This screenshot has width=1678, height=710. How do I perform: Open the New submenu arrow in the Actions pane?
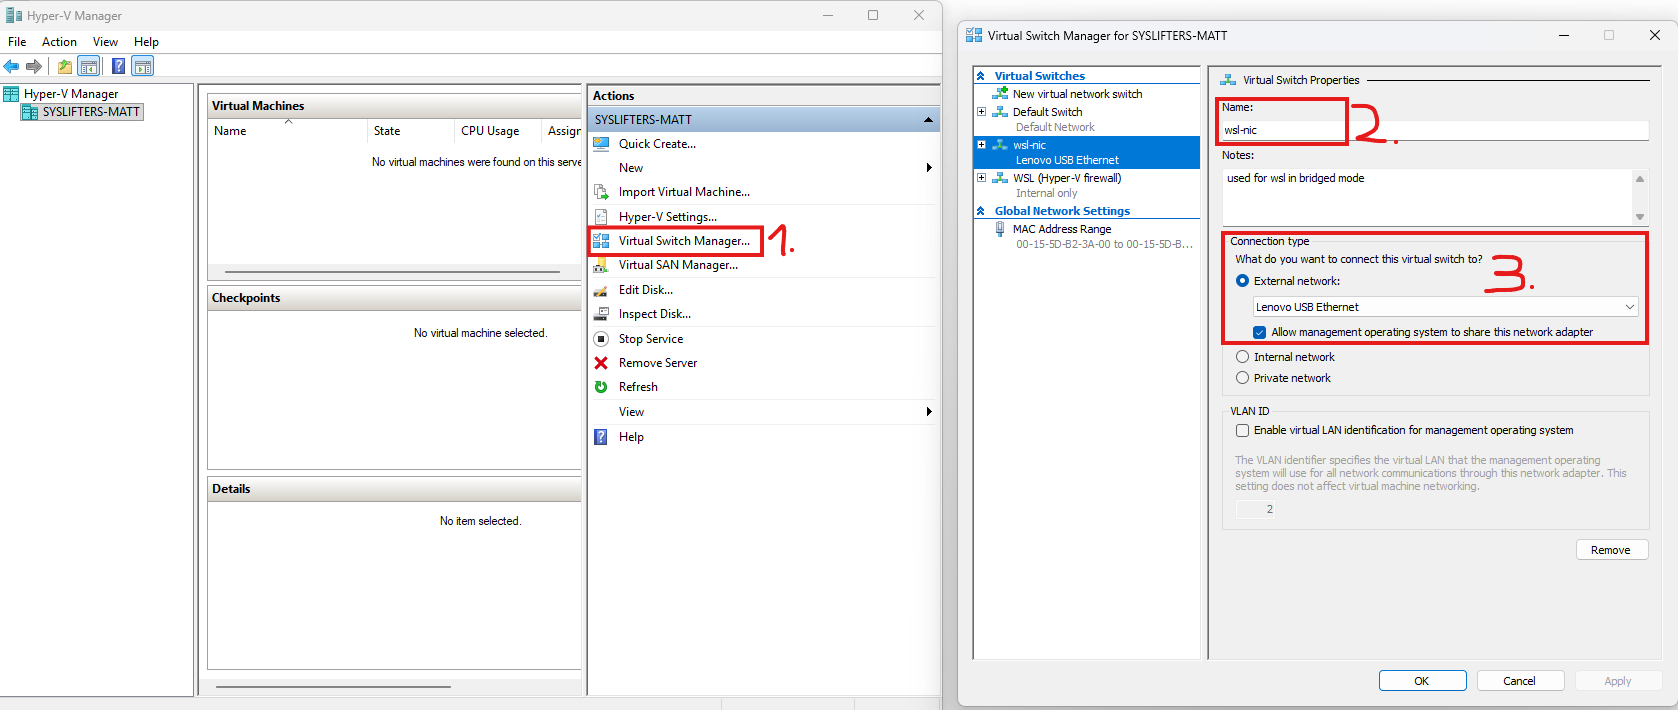(929, 168)
